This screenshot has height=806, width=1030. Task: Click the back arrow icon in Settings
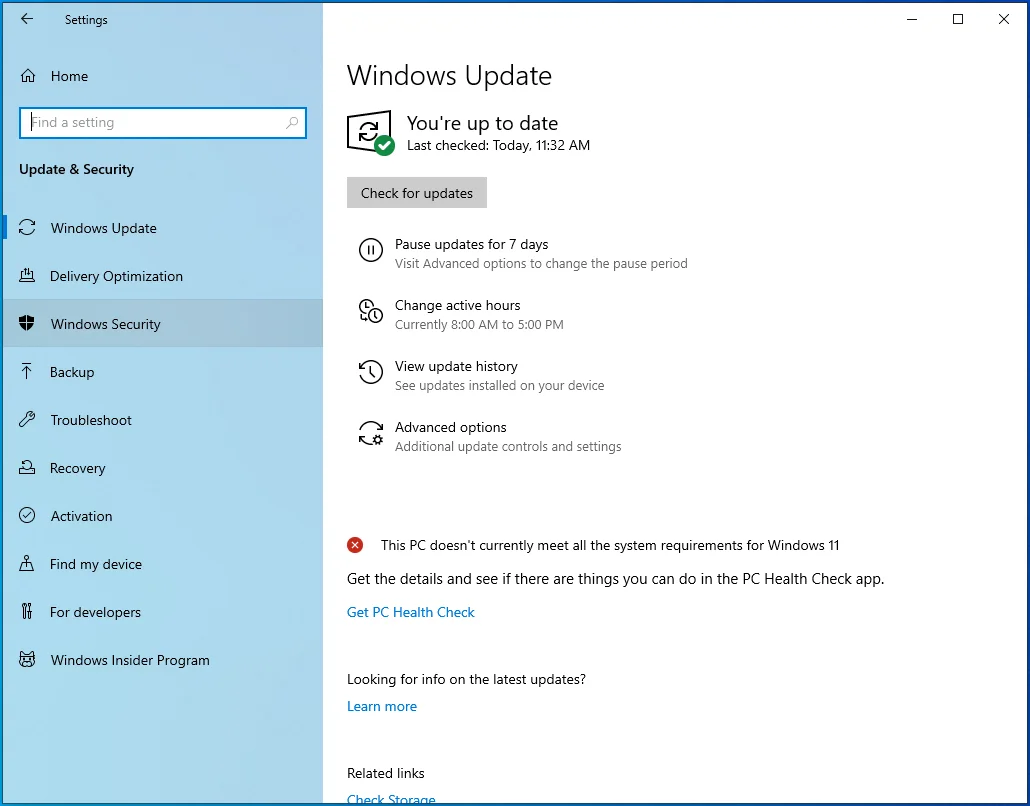point(27,19)
